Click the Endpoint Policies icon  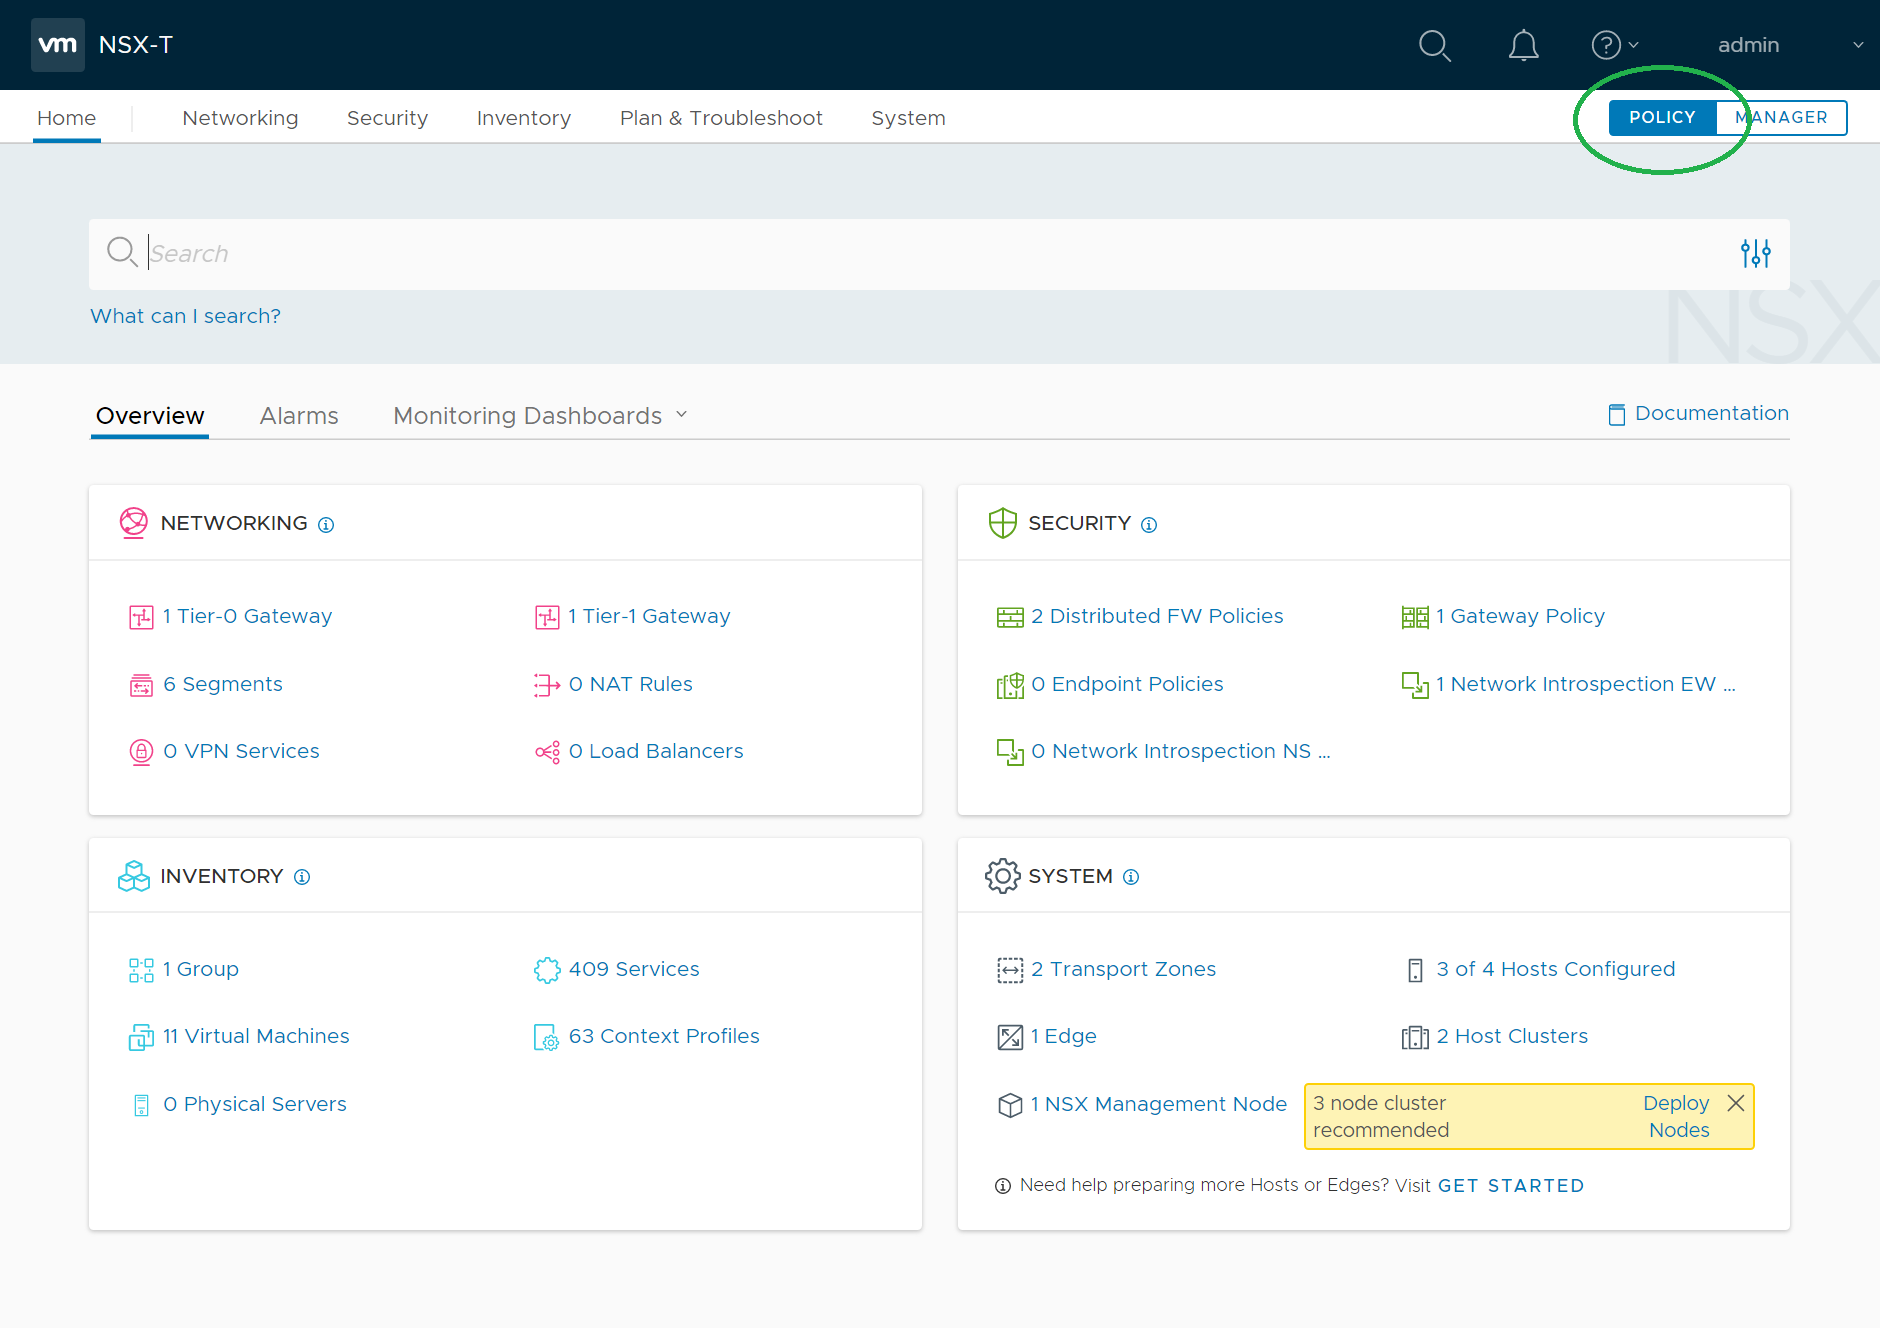point(1010,685)
